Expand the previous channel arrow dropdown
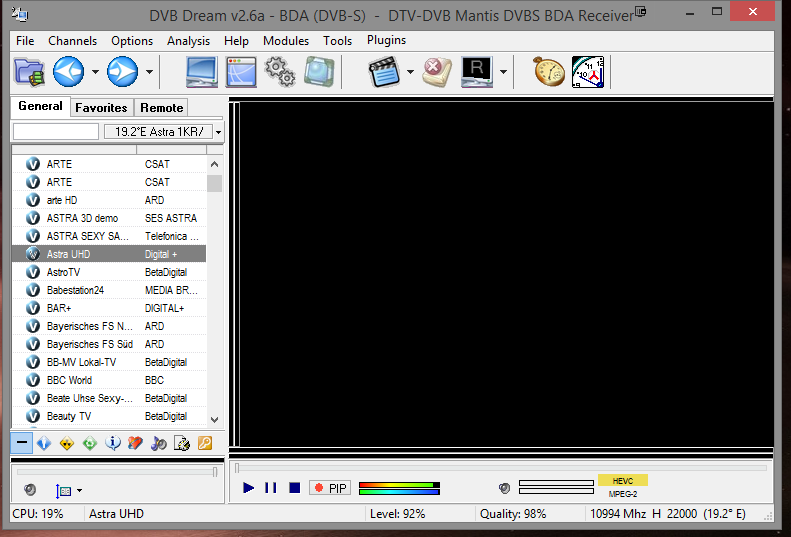The width and height of the screenshot is (791, 537). [x=95, y=72]
